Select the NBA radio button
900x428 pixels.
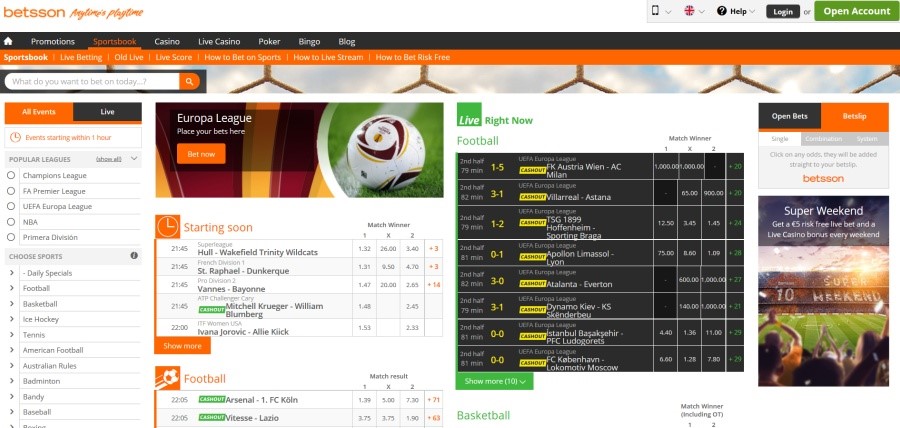point(11,221)
